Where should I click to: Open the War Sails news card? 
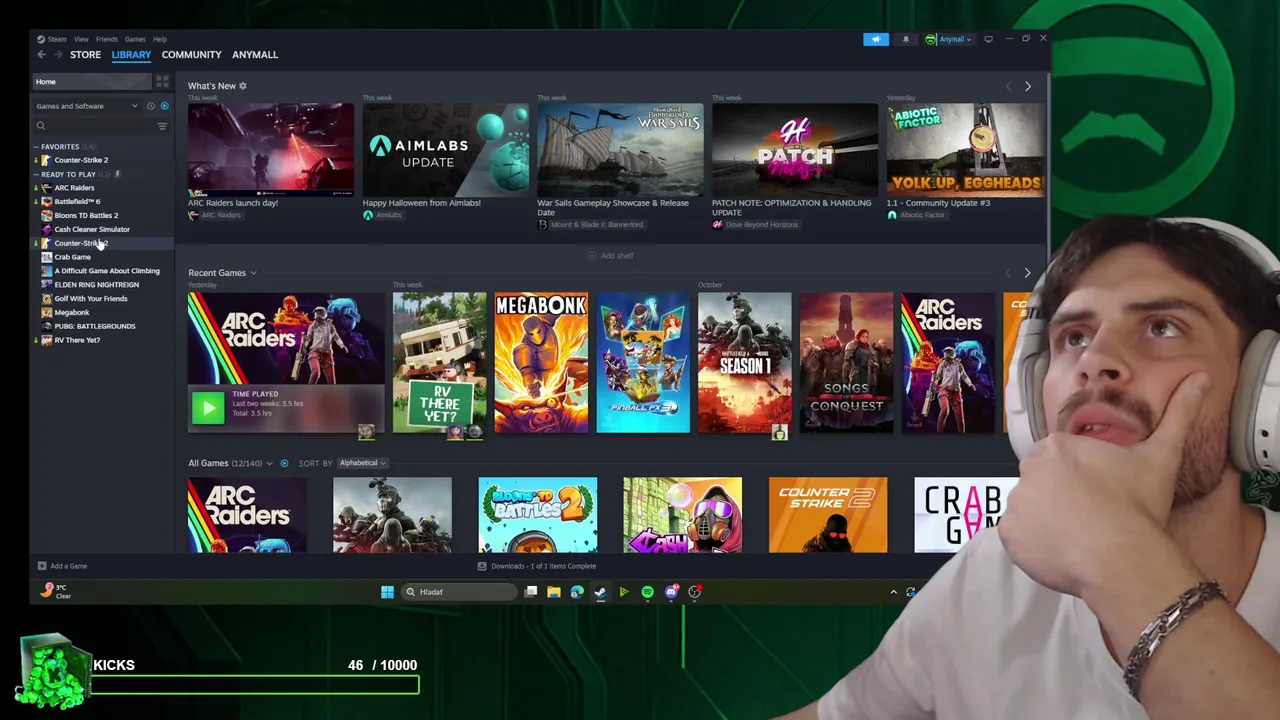[x=620, y=150]
